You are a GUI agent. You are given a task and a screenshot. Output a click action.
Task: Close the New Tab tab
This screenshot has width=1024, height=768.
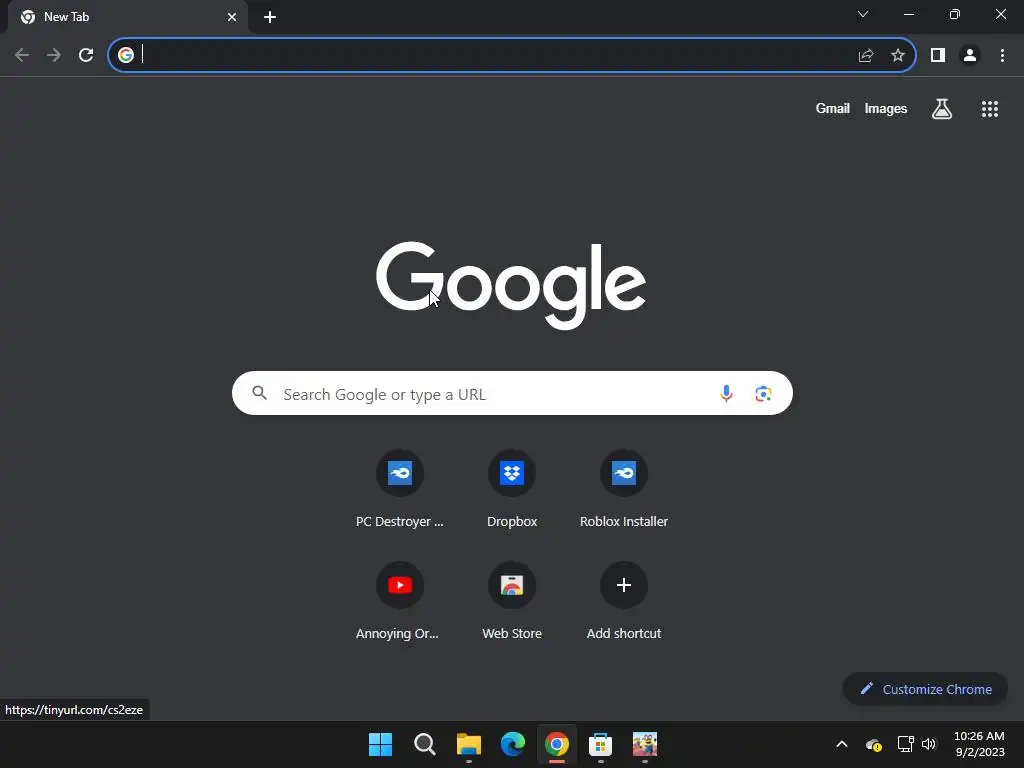tap(232, 17)
